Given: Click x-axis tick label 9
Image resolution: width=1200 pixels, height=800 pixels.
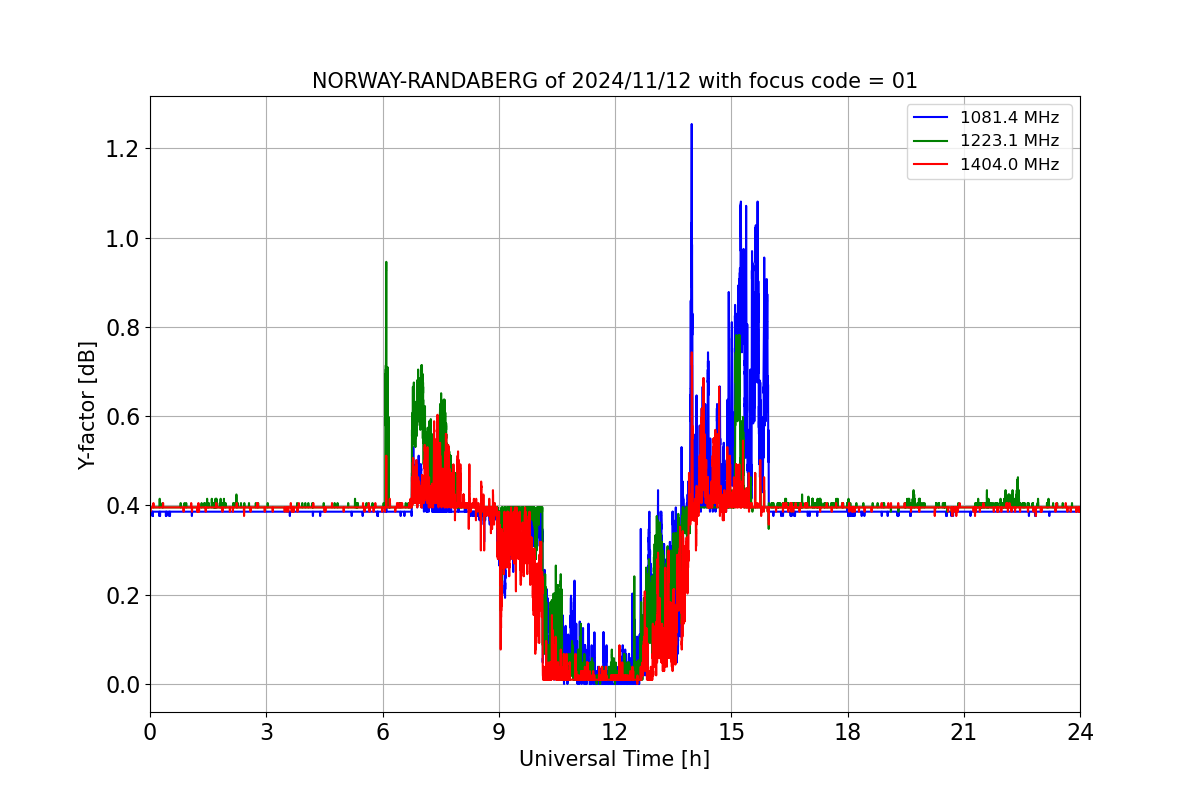Looking at the screenshot, I should pyautogui.click(x=499, y=732).
